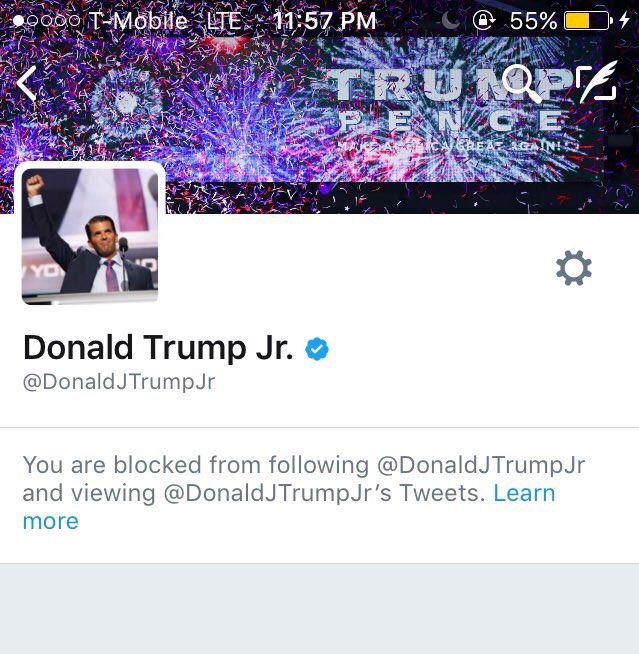Tap the rotation lock status icon
Image resolution: width=639 pixels, height=654 pixels.
(x=484, y=20)
